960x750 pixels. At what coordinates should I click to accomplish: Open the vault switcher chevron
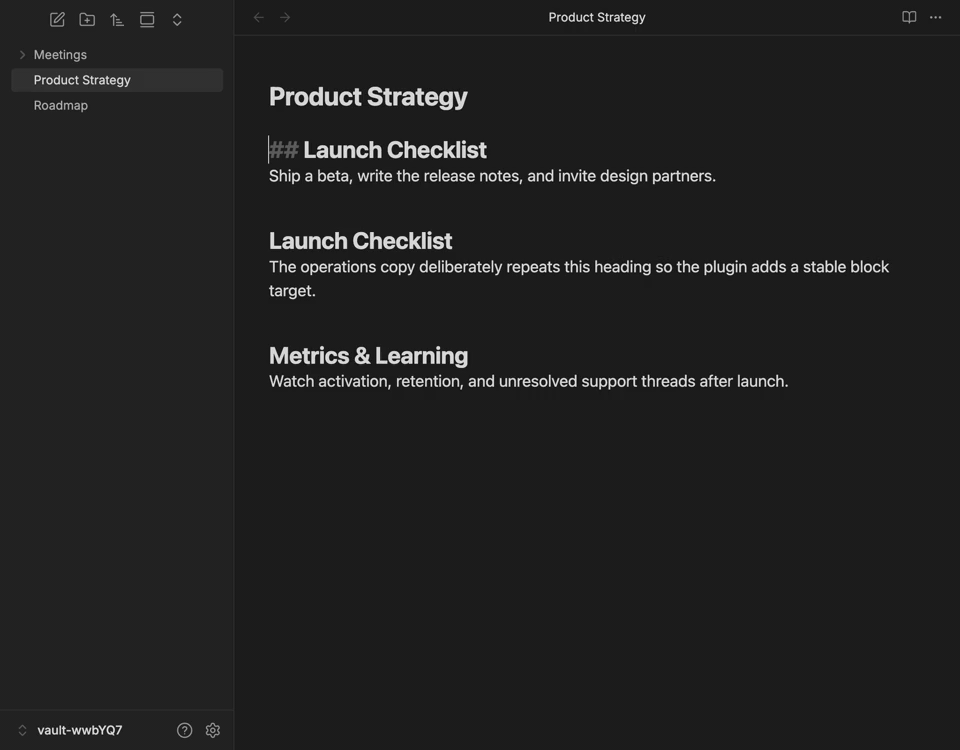coord(22,730)
